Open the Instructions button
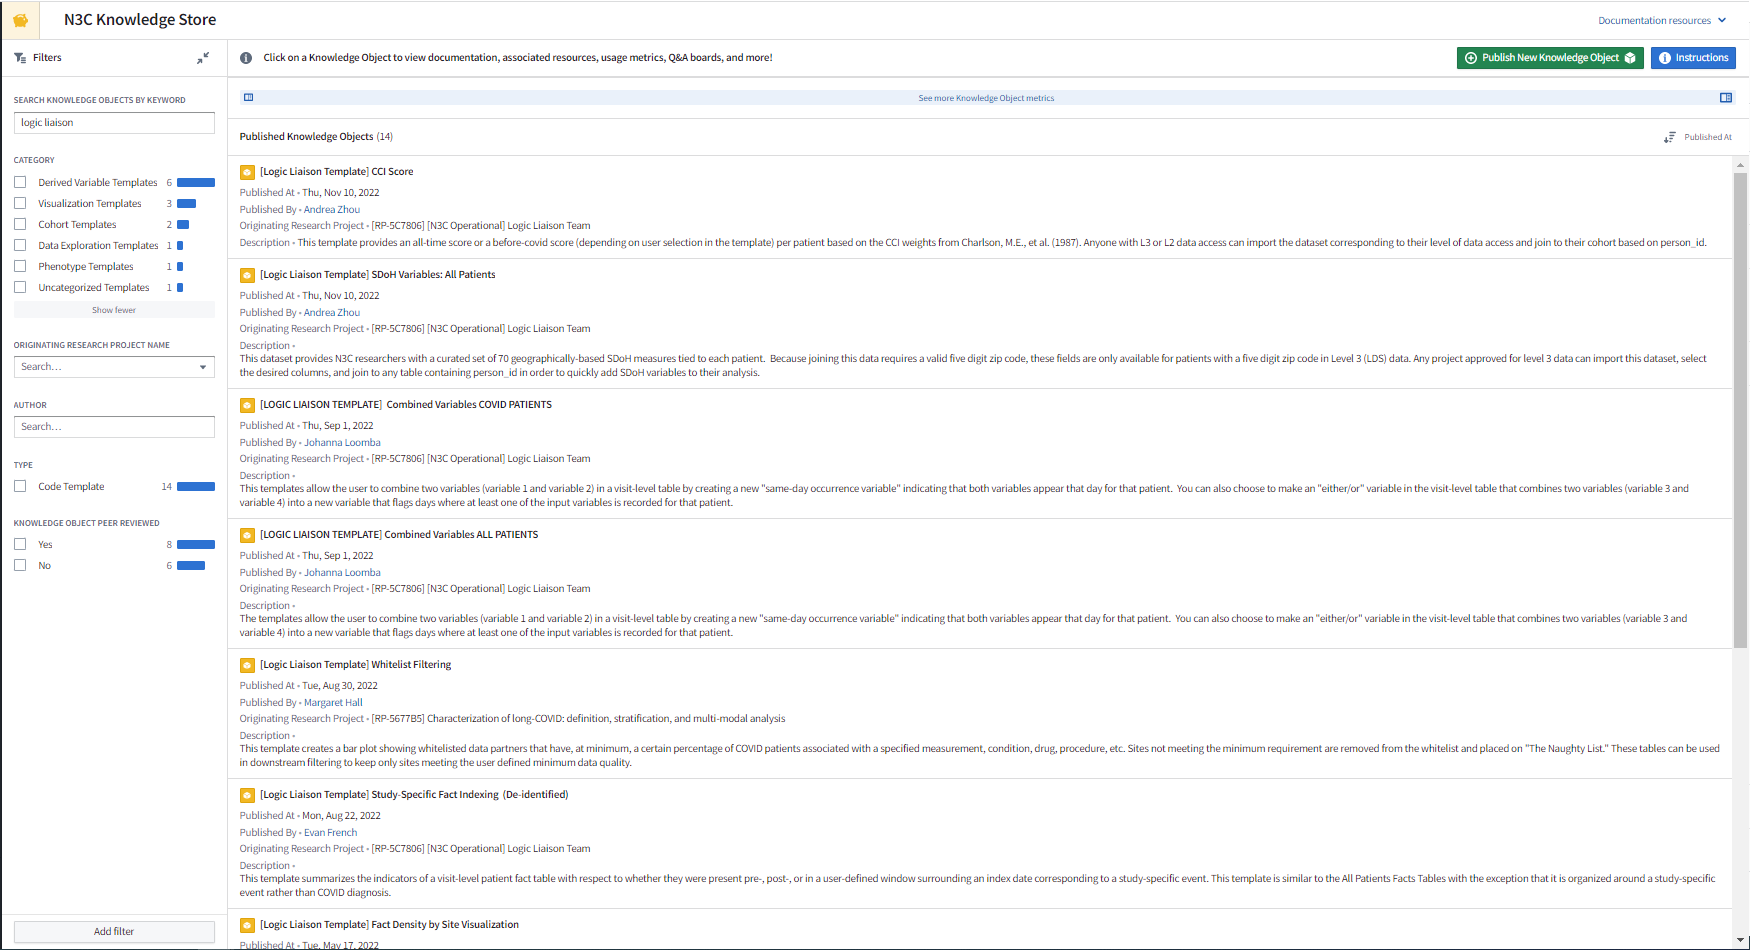Image resolution: width=1750 pixels, height=950 pixels. [x=1693, y=58]
